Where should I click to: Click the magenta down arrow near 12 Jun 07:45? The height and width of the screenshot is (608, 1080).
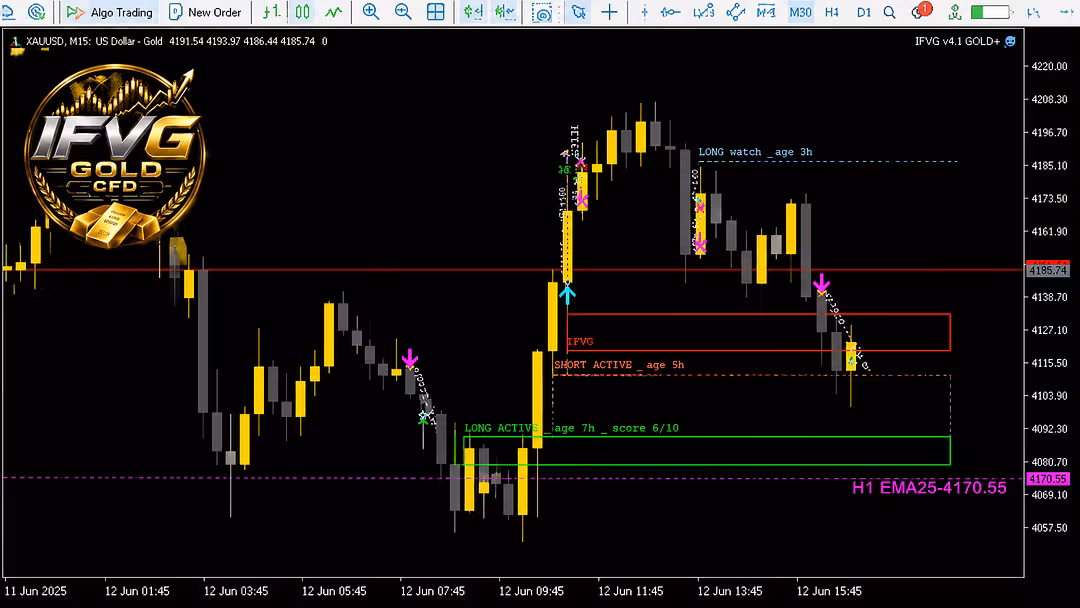pos(410,359)
